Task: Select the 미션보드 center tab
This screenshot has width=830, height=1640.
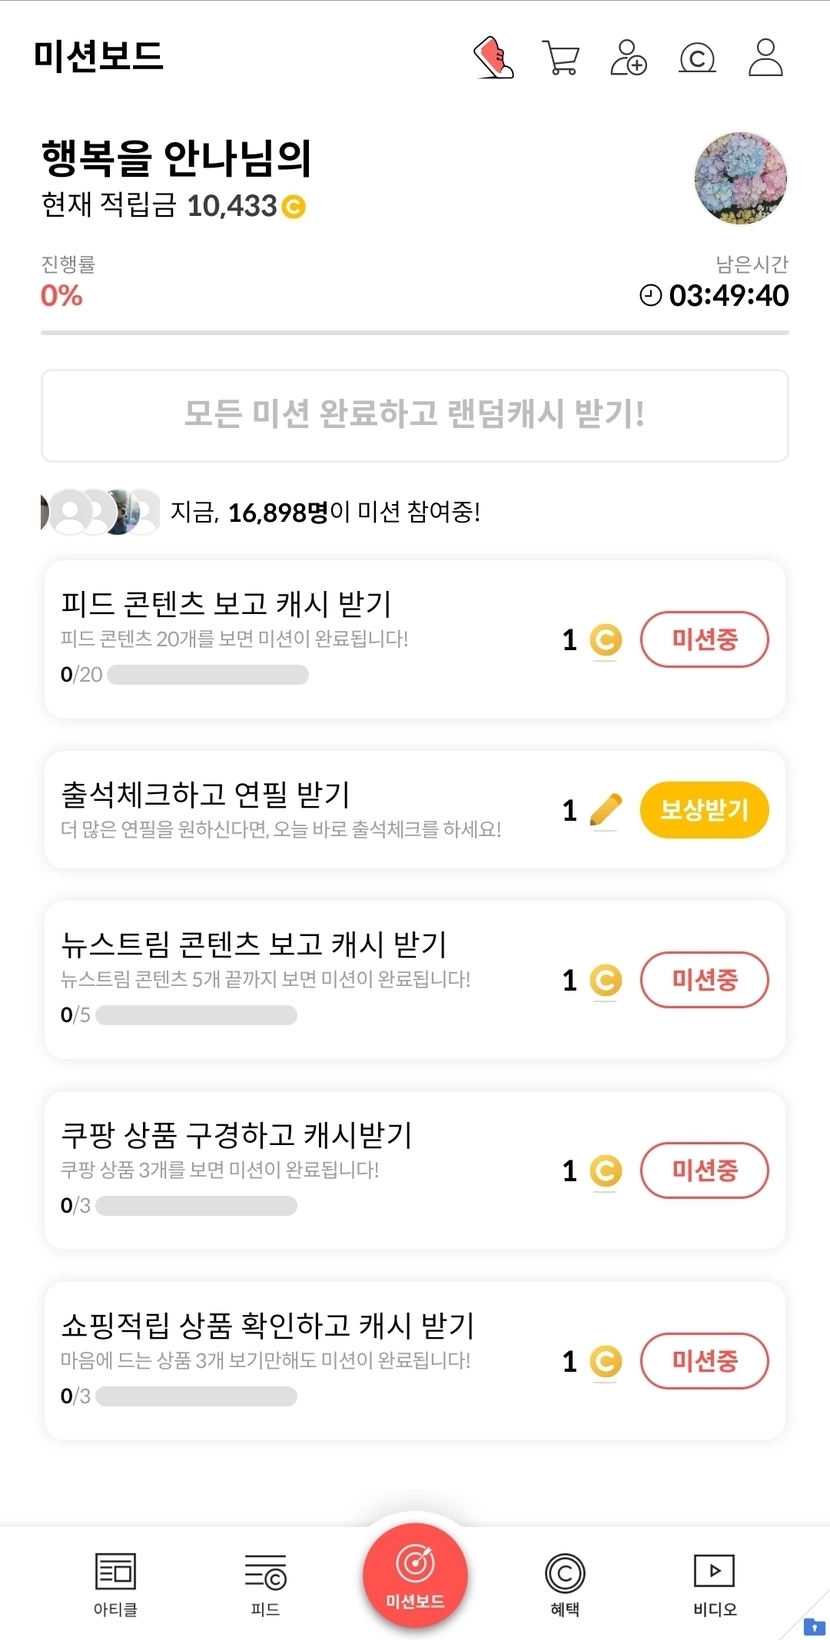Action: point(415,1574)
